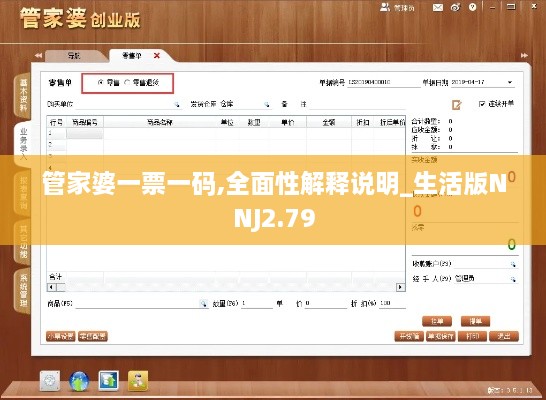Select the 零售退货 radio button
The width and height of the screenshot is (546, 400).
coord(127,83)
